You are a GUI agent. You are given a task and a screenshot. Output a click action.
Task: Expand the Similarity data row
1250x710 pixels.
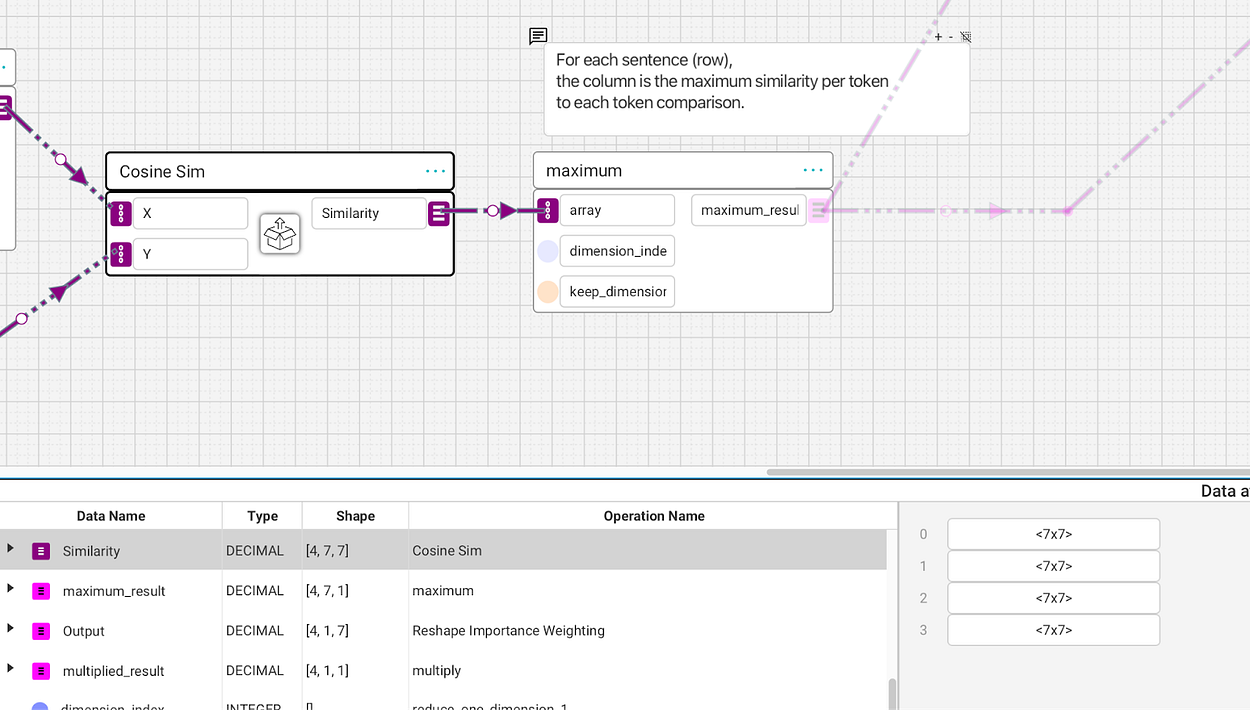pyautogui.click(x=10, y=548)
